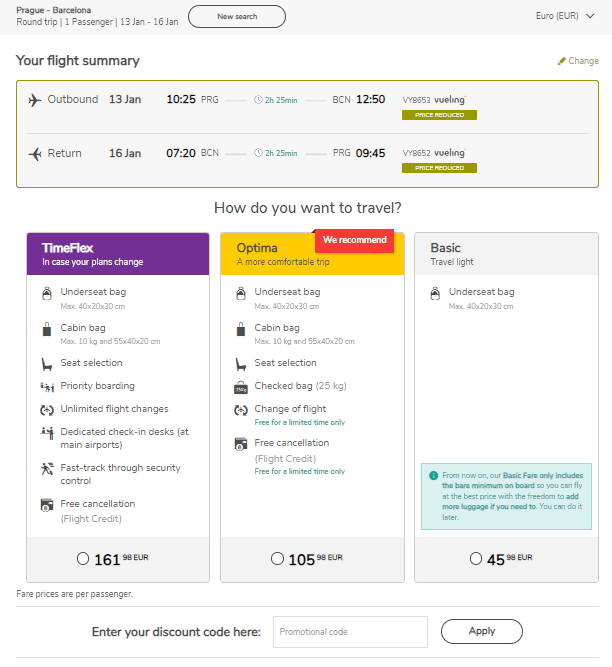
Task: Click the Basic fare header
Action: [x=506, y=254]
